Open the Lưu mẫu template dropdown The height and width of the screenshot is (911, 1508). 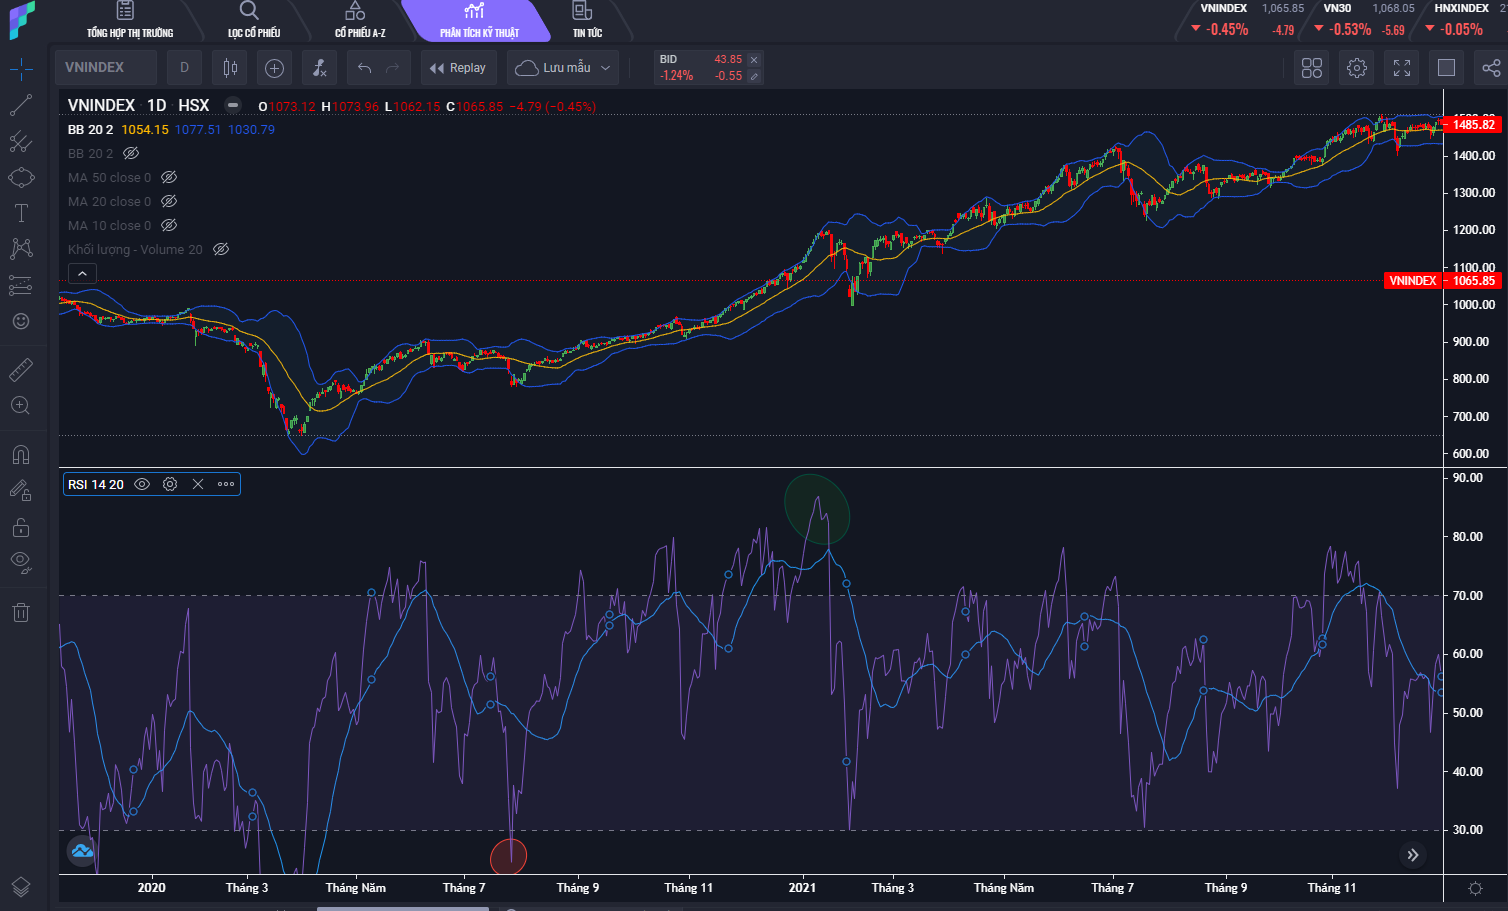coord(563,68)
